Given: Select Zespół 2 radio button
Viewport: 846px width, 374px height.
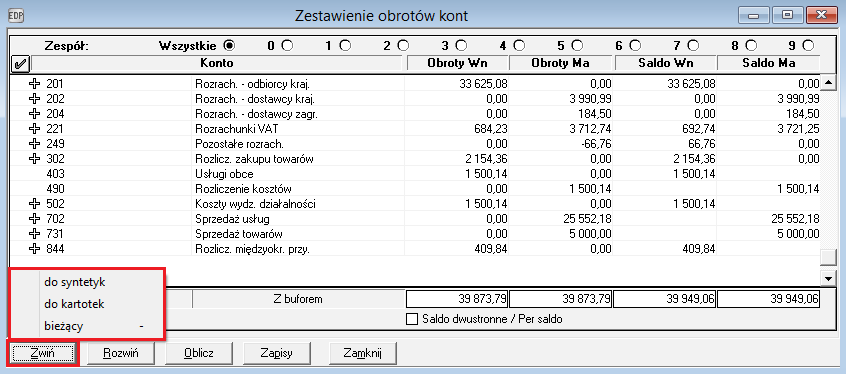Looking at the screenshot, I should [403, 46].
